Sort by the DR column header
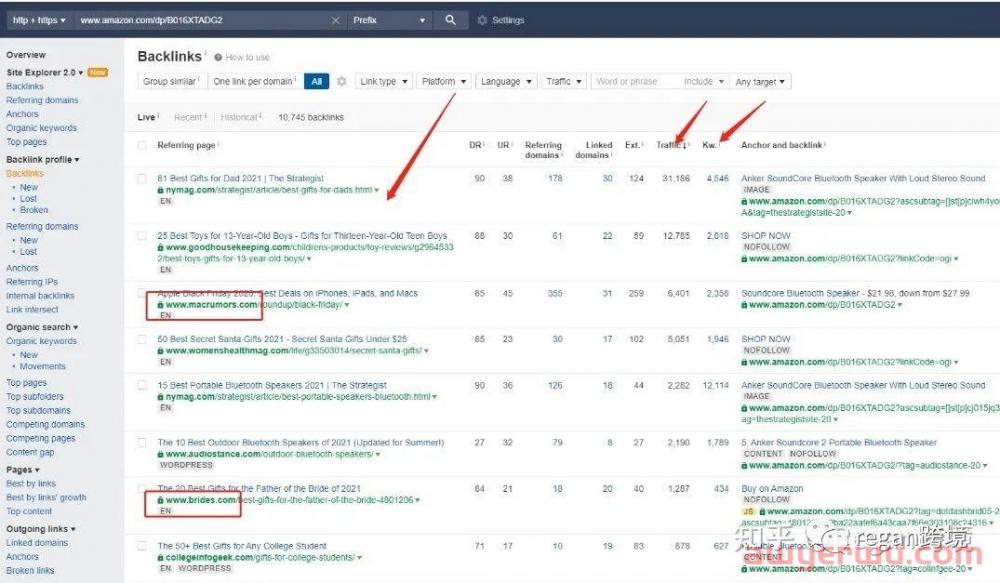Screen dimensions: 1000x583 click(x=476, y=145)
